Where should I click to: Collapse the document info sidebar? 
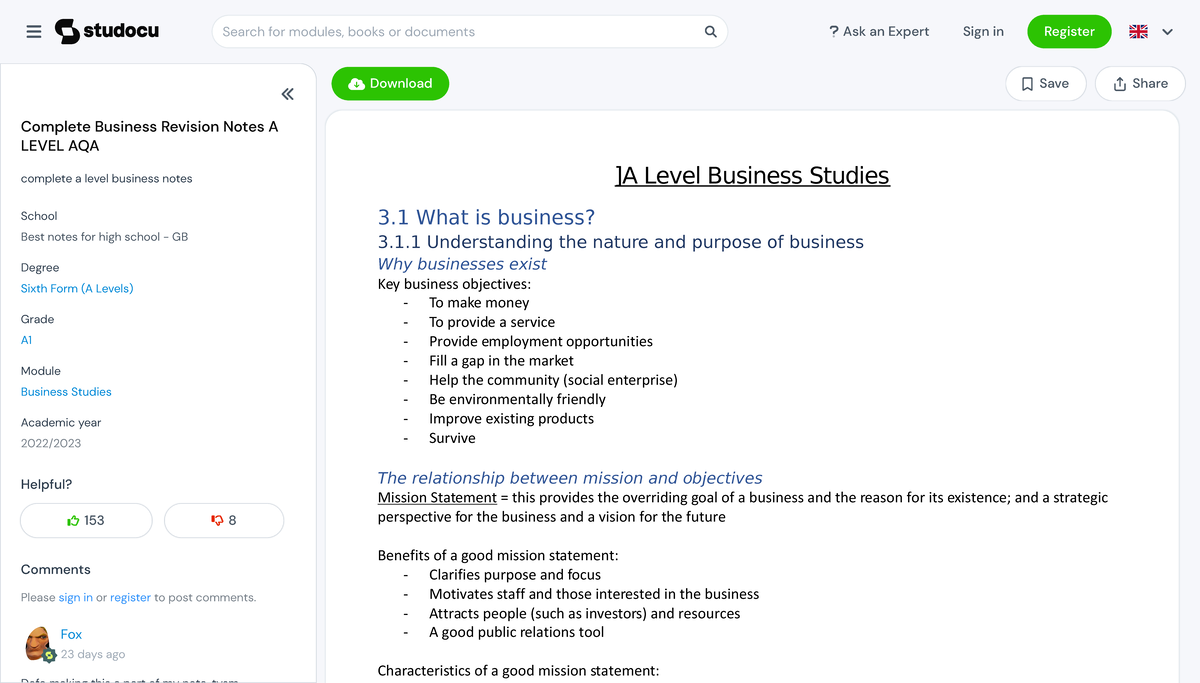pos(287,94)
